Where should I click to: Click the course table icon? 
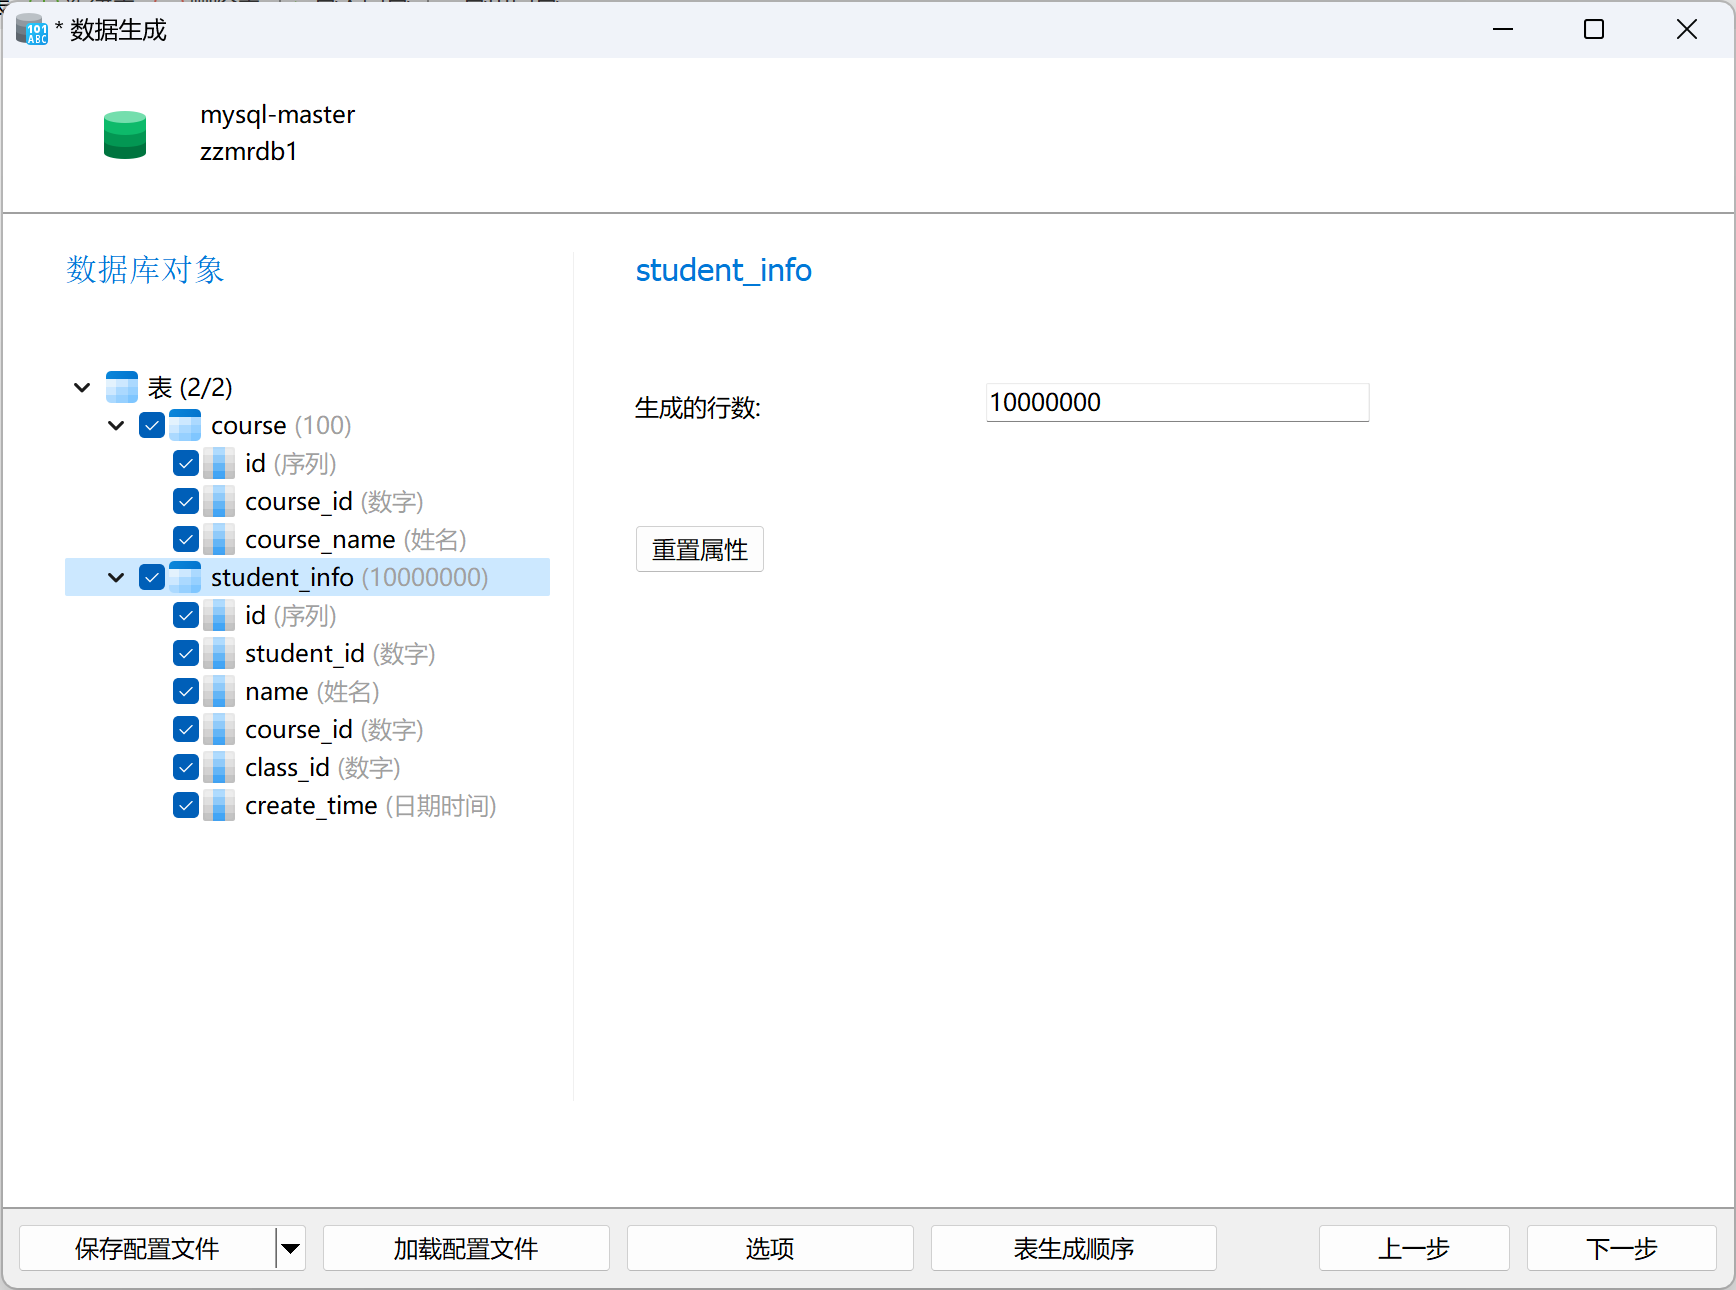click(x=185, y=425)
